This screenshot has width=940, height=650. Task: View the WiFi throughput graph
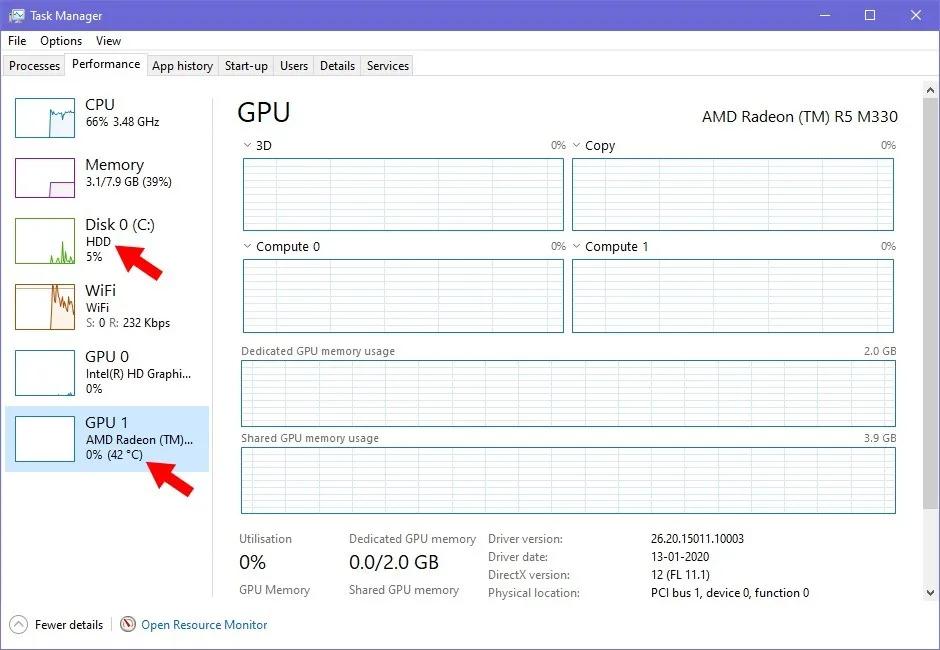pyautogui.click(x=44, y=305)
